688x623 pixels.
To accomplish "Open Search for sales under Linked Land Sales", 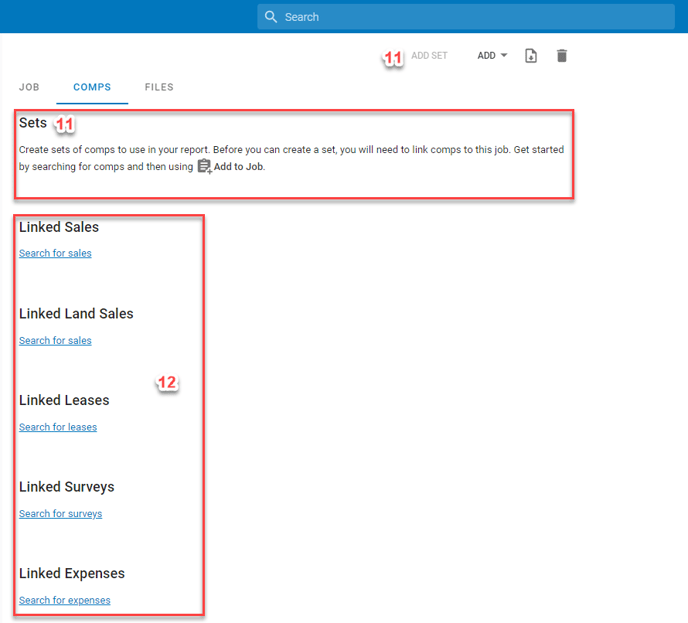I will [55, 341].
